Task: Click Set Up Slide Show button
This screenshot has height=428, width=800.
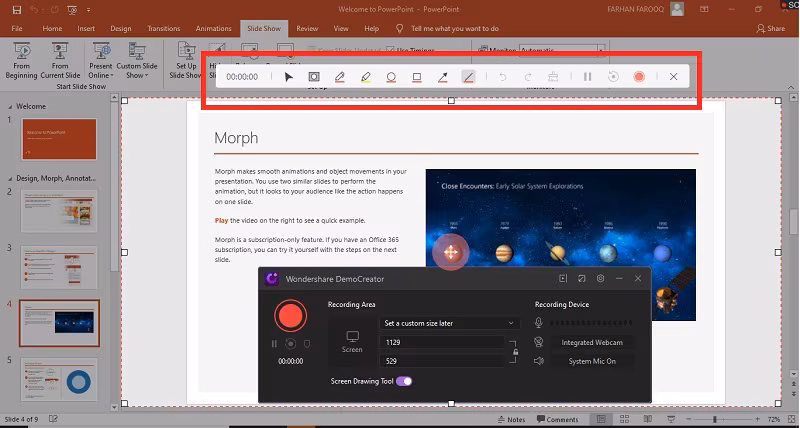Action: point(186,61)
